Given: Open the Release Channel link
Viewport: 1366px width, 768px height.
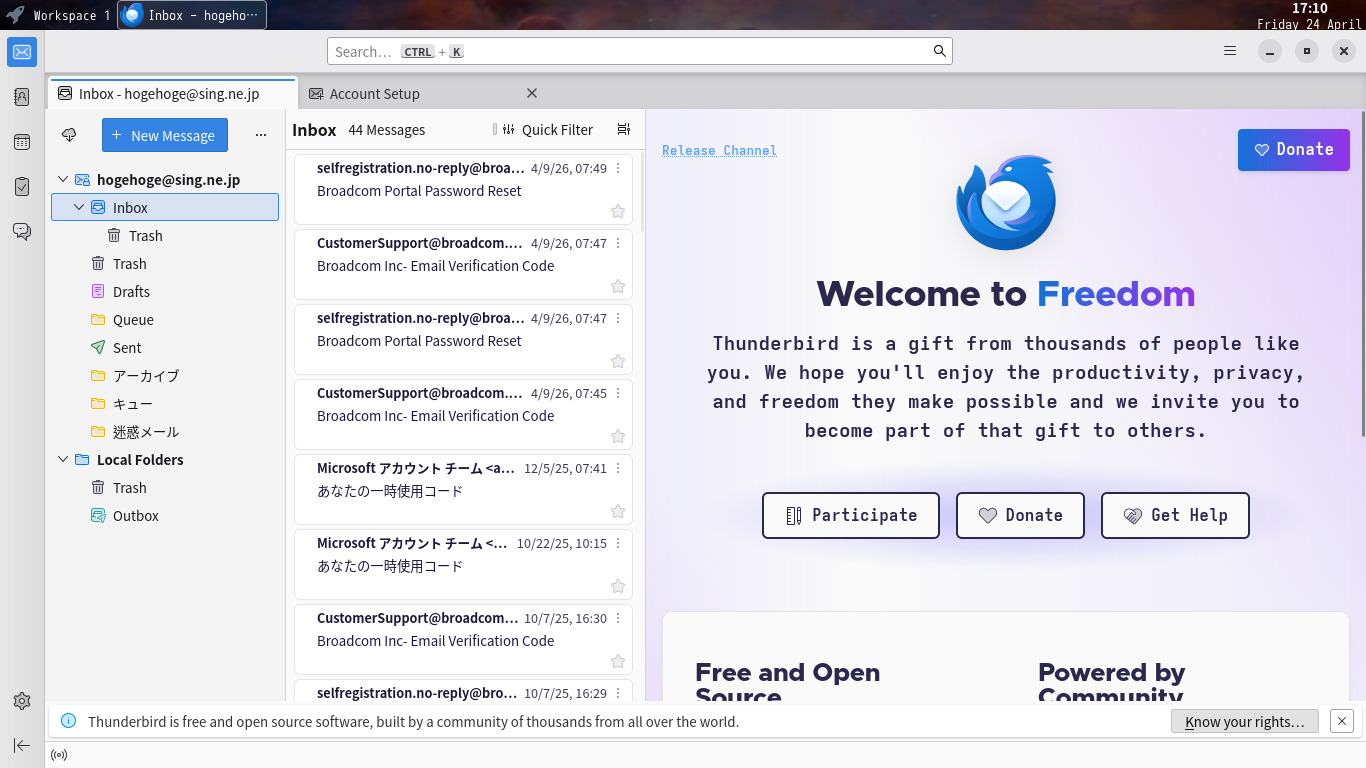Looking at the screenshot, I should [719, 150].
